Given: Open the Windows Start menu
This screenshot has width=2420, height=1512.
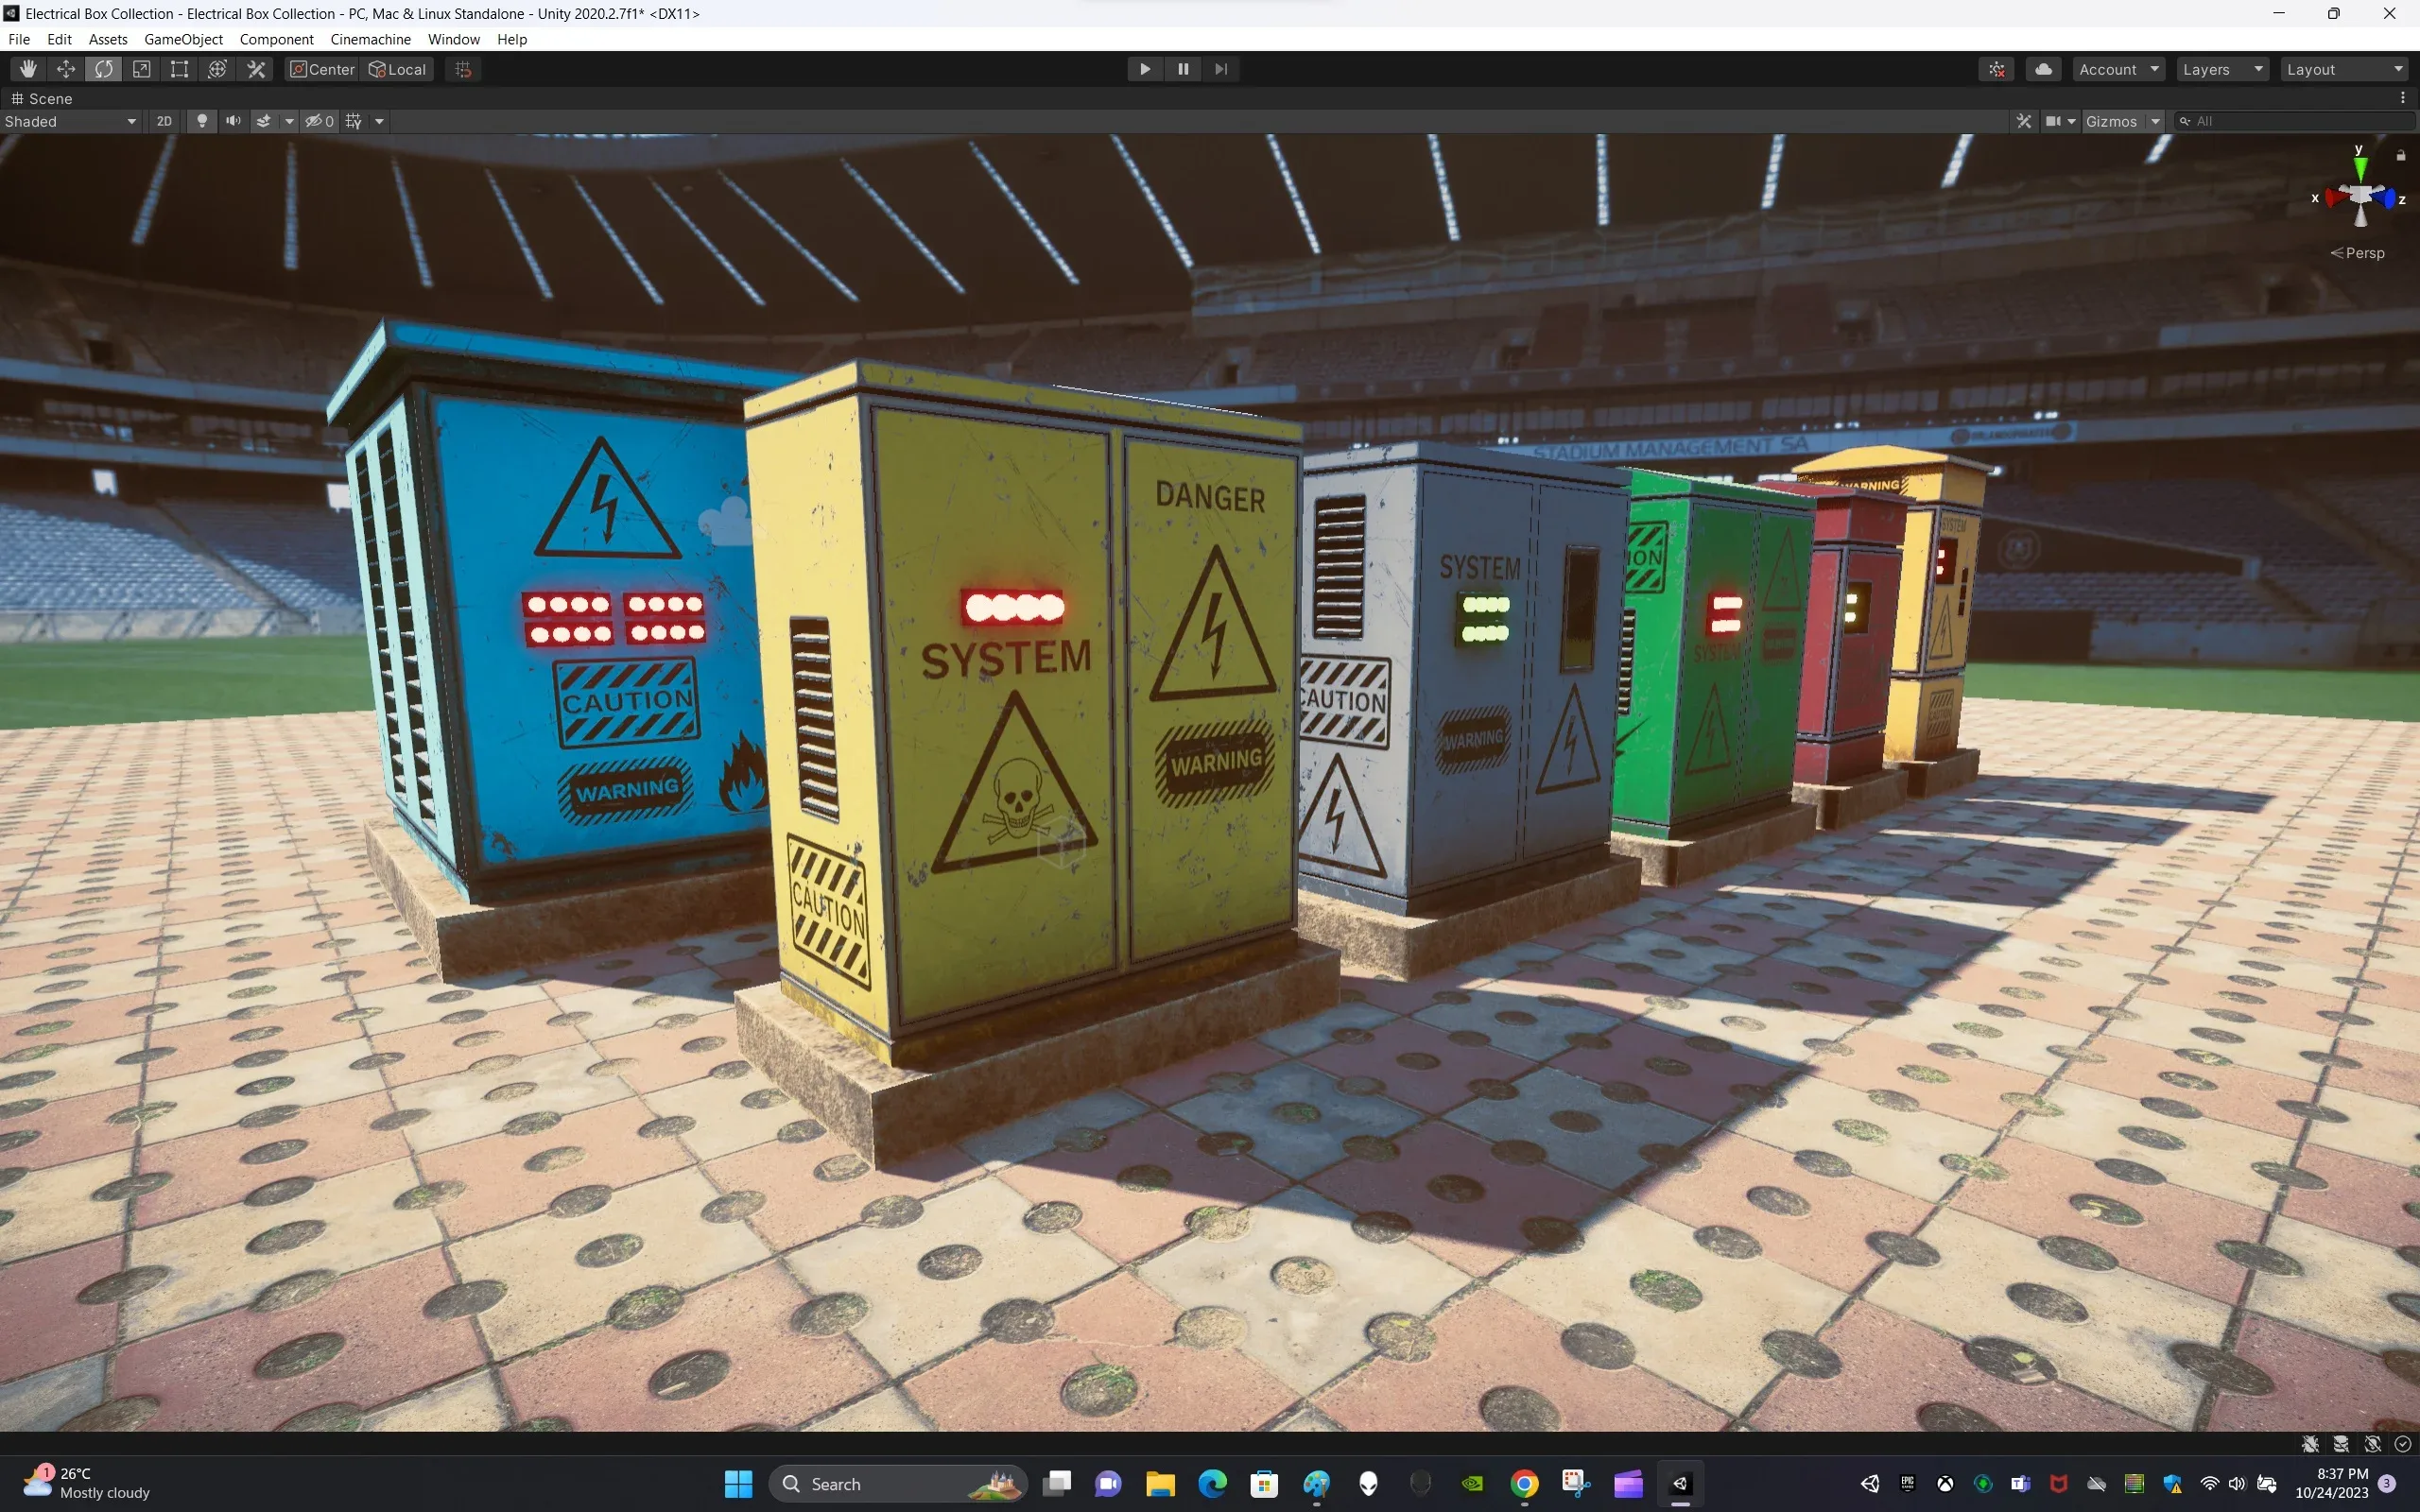Looking at the screenshot, I should 738,1483.
